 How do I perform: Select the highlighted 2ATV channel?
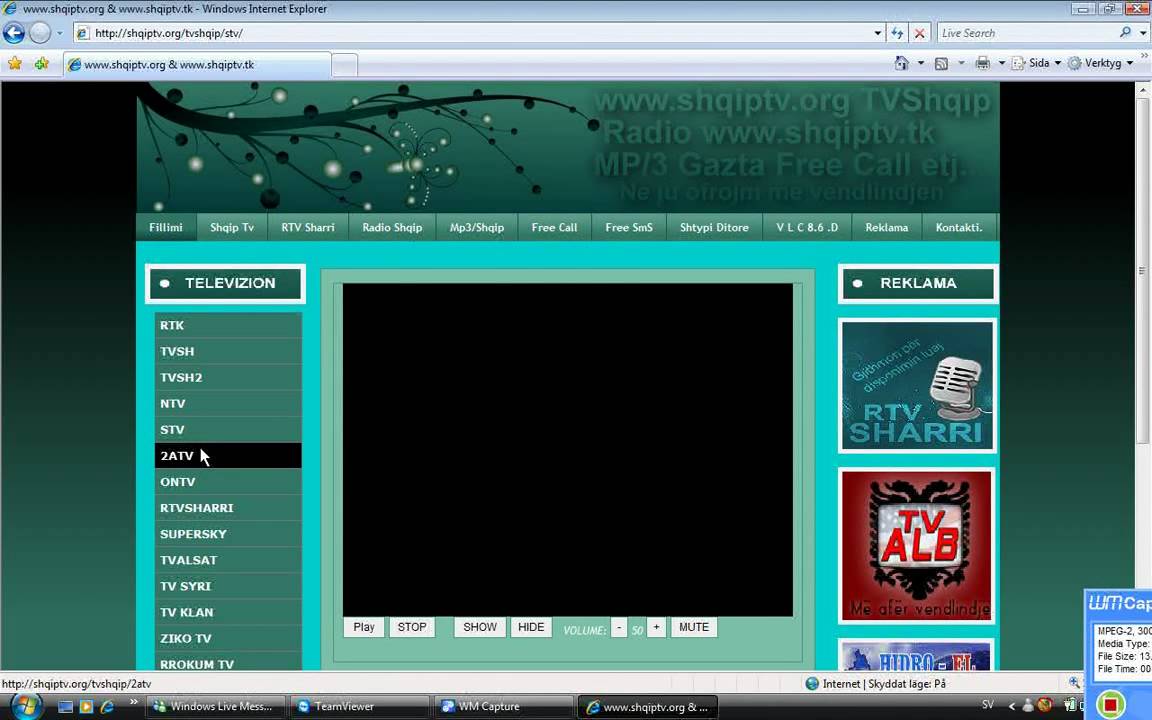[228, 456]
